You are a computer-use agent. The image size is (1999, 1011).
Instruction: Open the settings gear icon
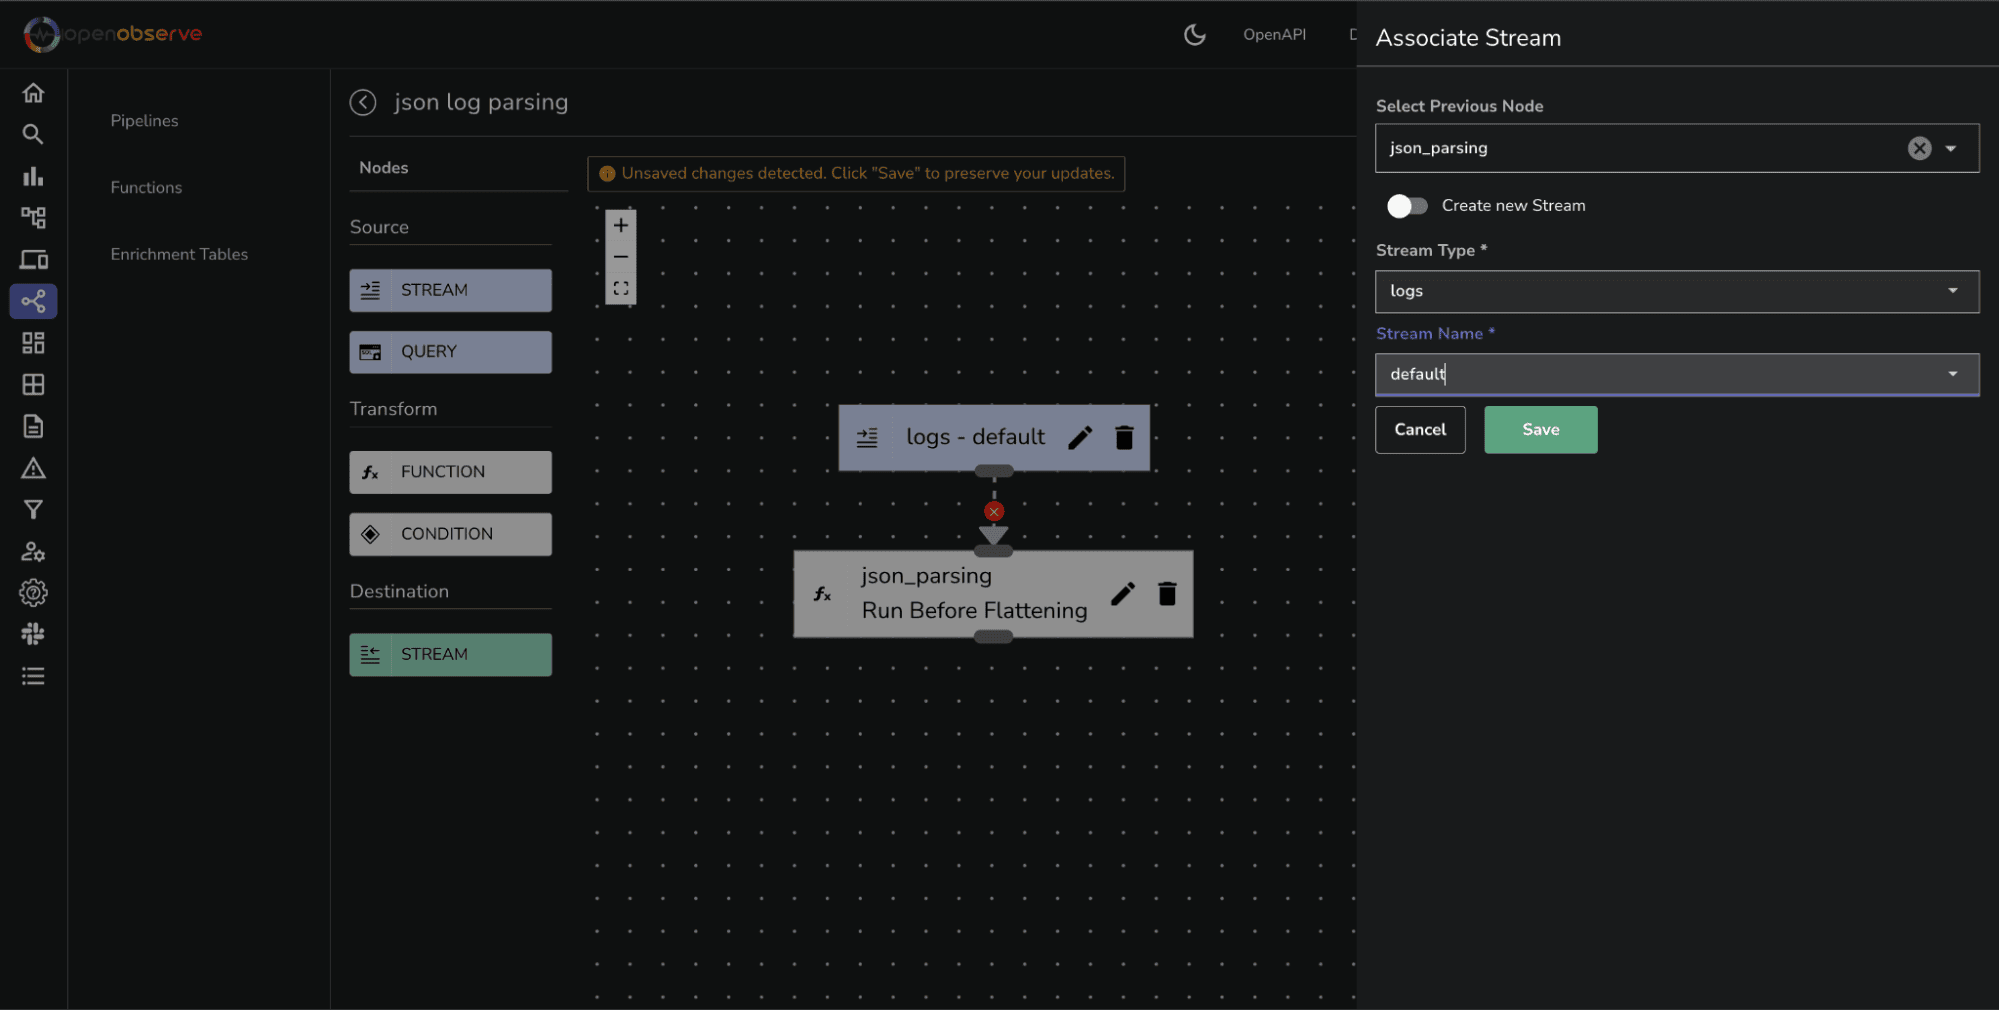[33, 592]
